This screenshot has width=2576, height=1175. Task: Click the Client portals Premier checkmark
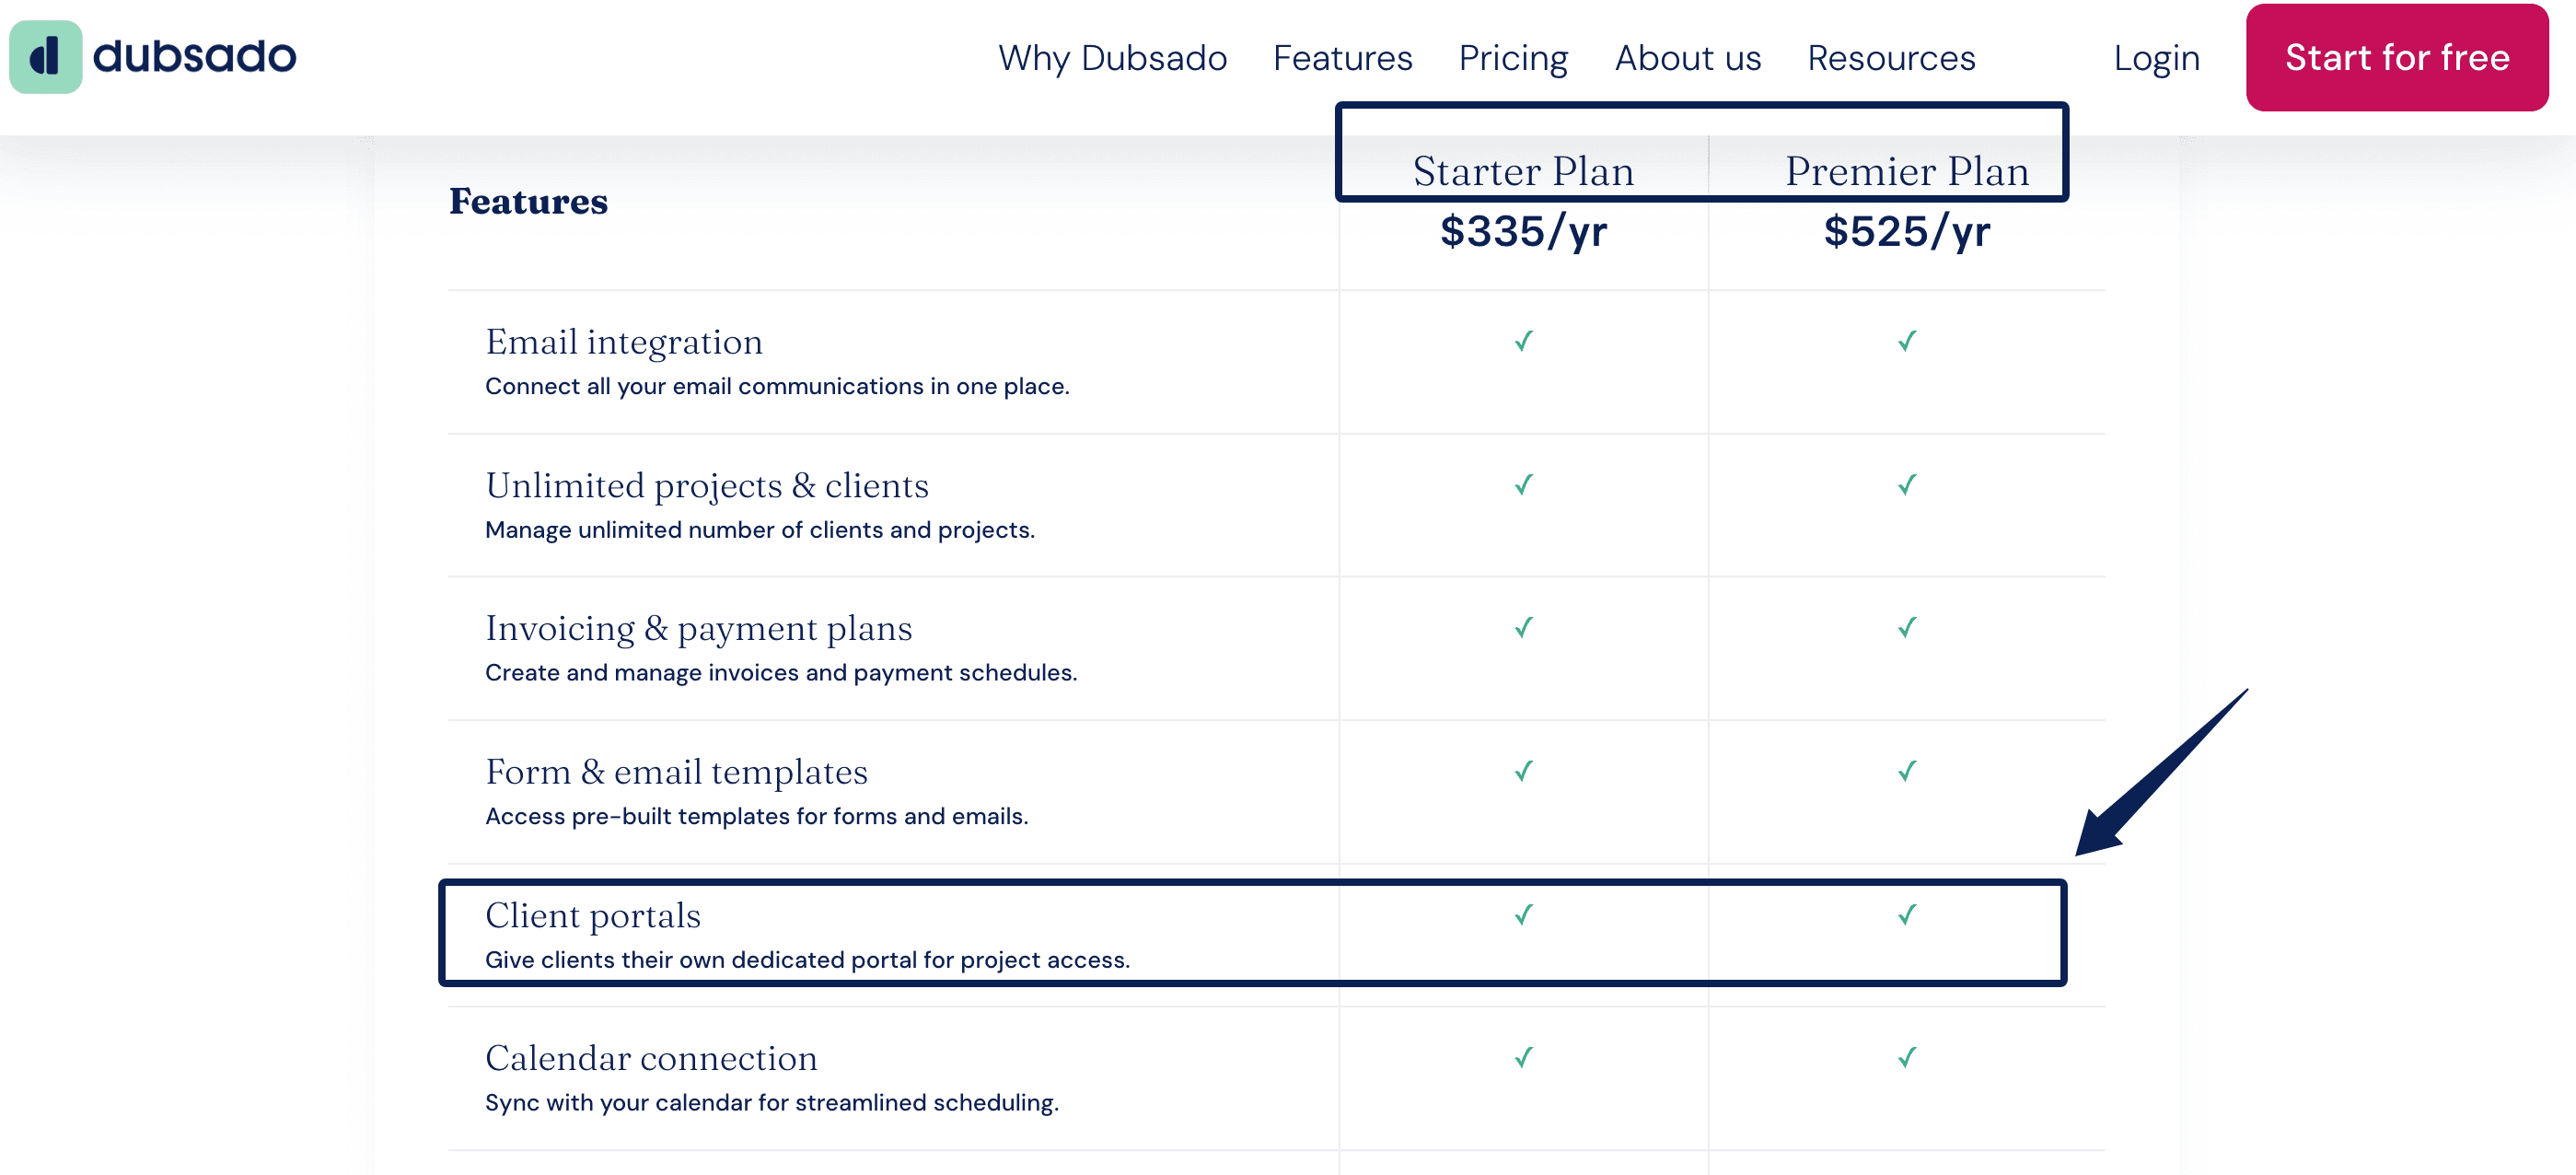[x=1907, y=914]
